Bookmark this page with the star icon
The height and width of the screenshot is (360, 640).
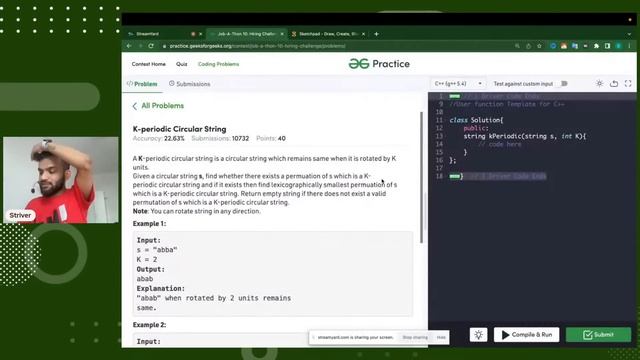[x=539, y=46]
